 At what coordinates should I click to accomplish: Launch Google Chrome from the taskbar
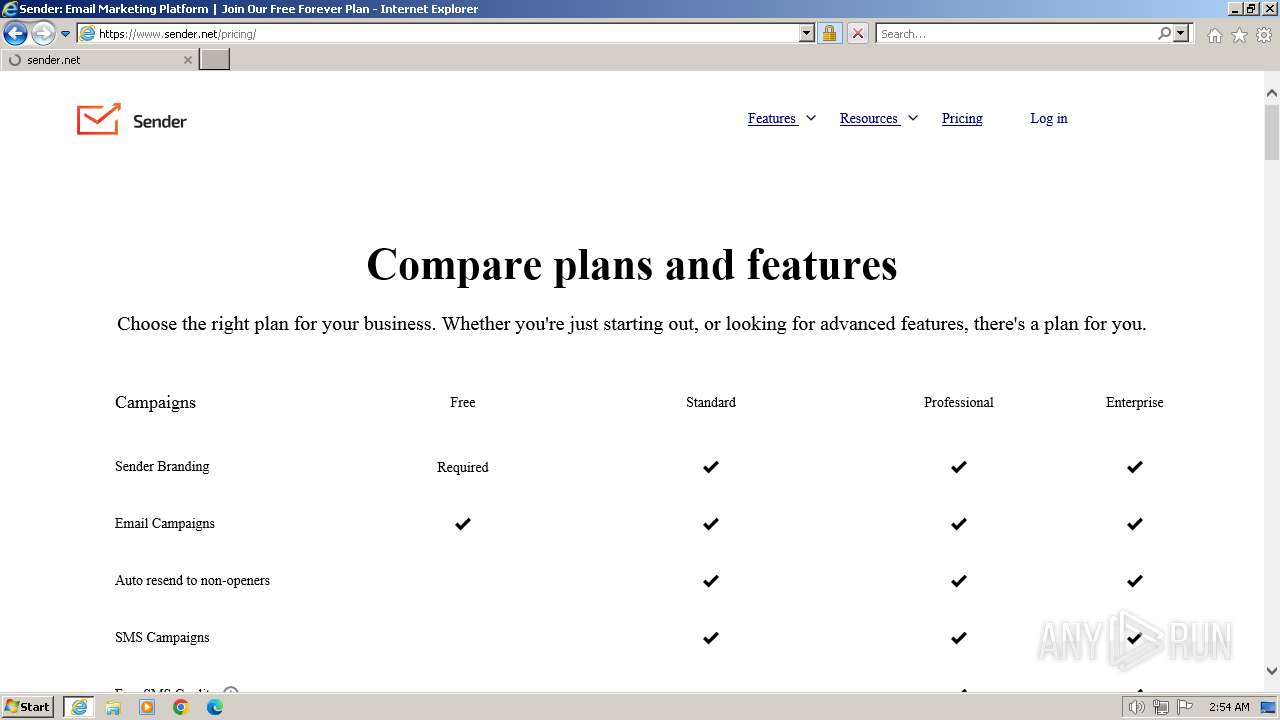(x=181, y=707)
